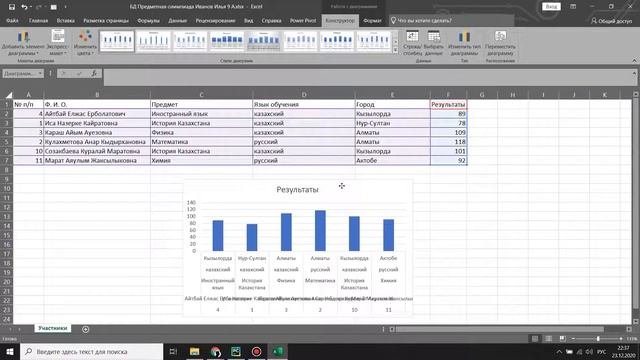Apply the first chart style thumbnail
This screenshot has height=360, width=640.
tap(117, 41)
